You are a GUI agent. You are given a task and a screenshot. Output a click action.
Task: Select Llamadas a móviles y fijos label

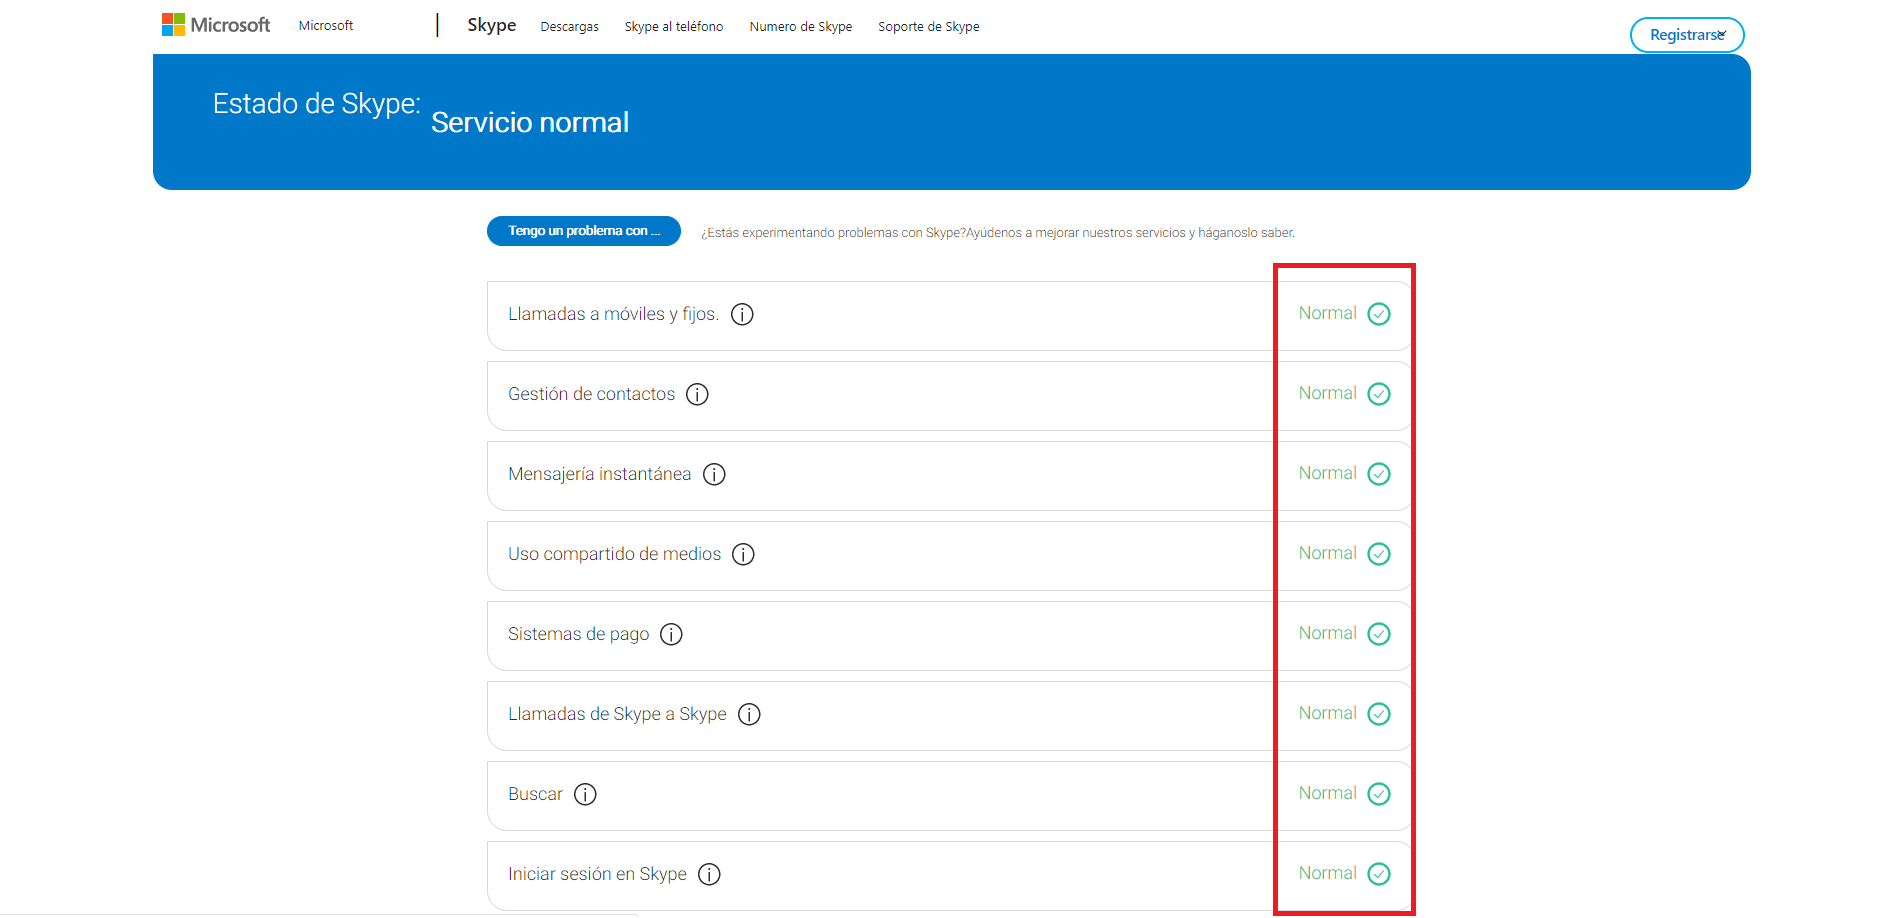point(613,314)
